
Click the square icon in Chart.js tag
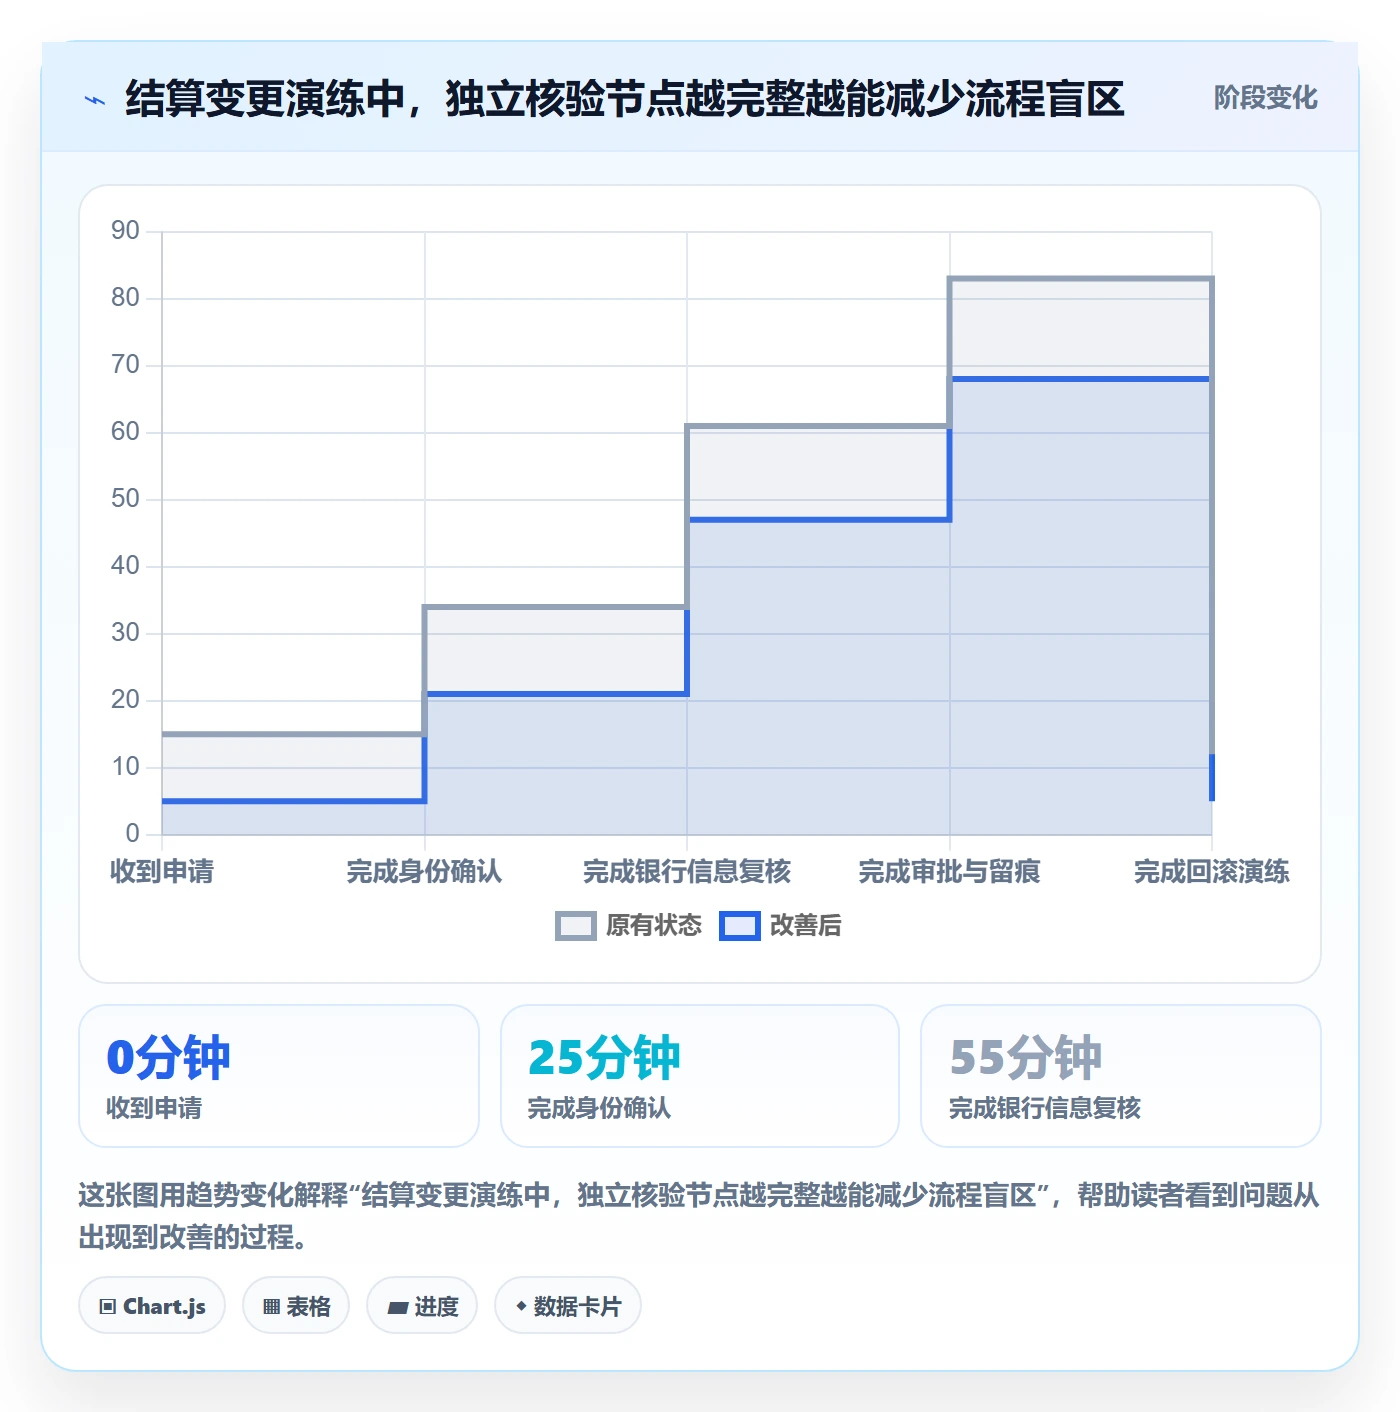click(108, 1307)
